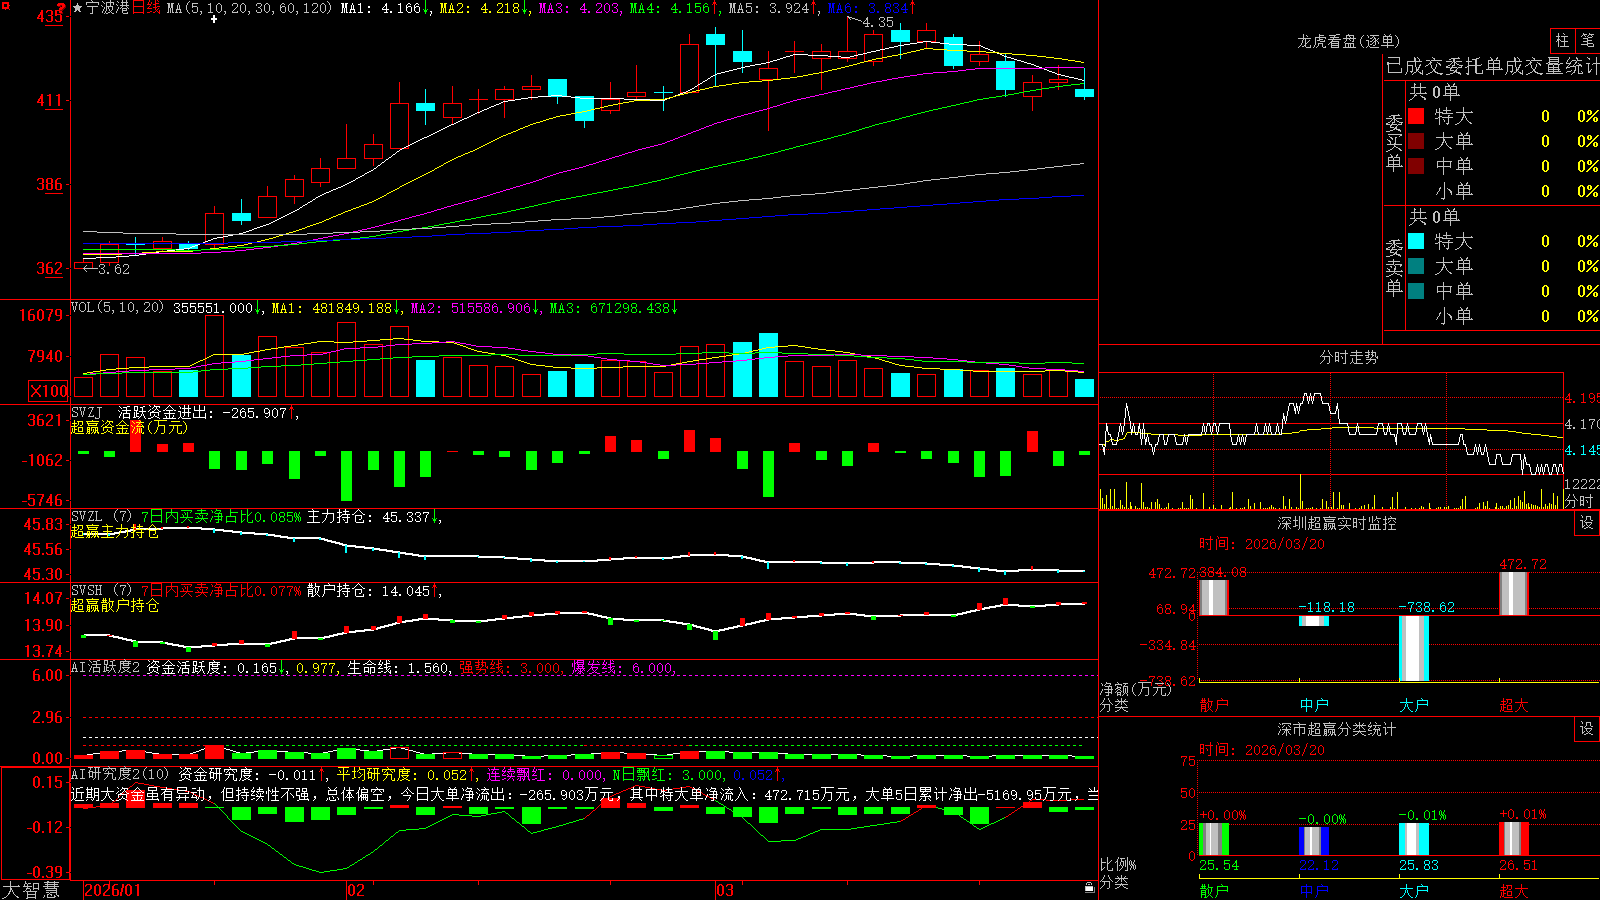Click the blue 中户 bar at 22.12 percent
1600x900 pixels.
(x=1313, y=841)
